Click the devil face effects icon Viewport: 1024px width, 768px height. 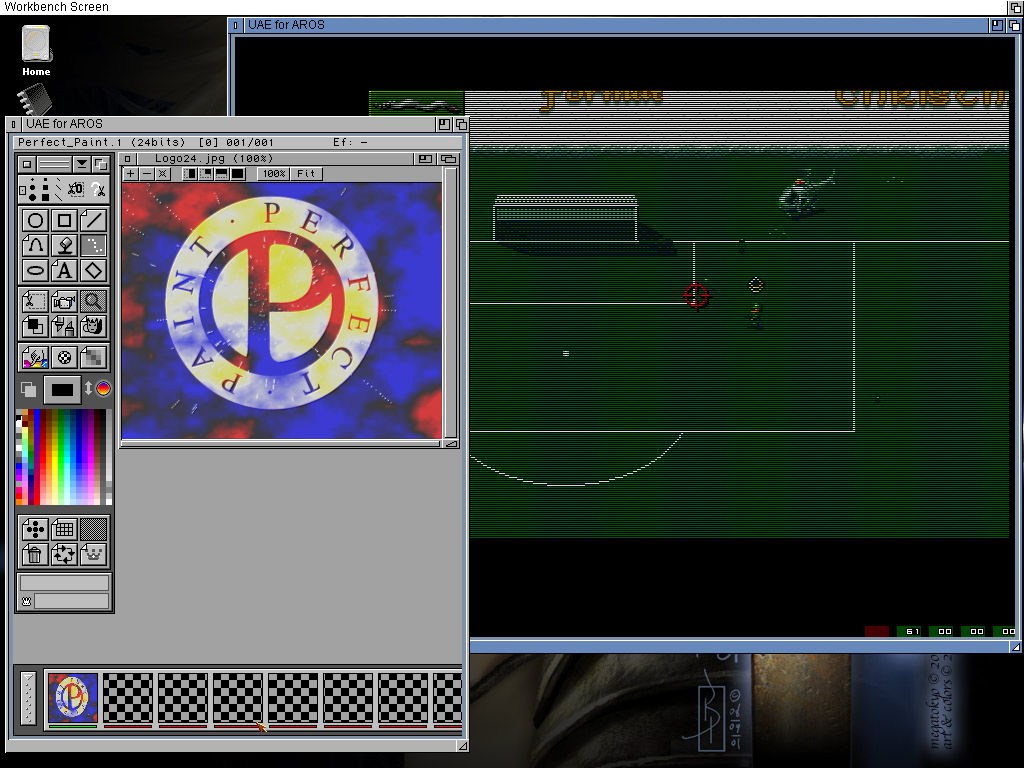(93, 326)
